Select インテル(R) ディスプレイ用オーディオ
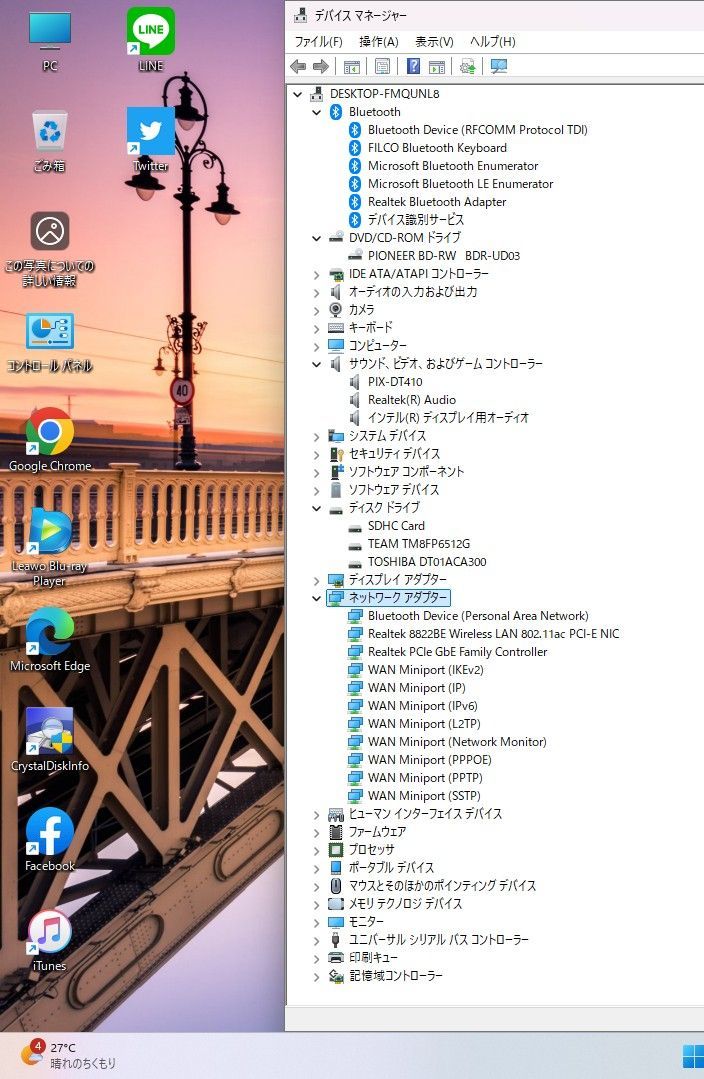The image size is (704, 1079). coord(448,418)
